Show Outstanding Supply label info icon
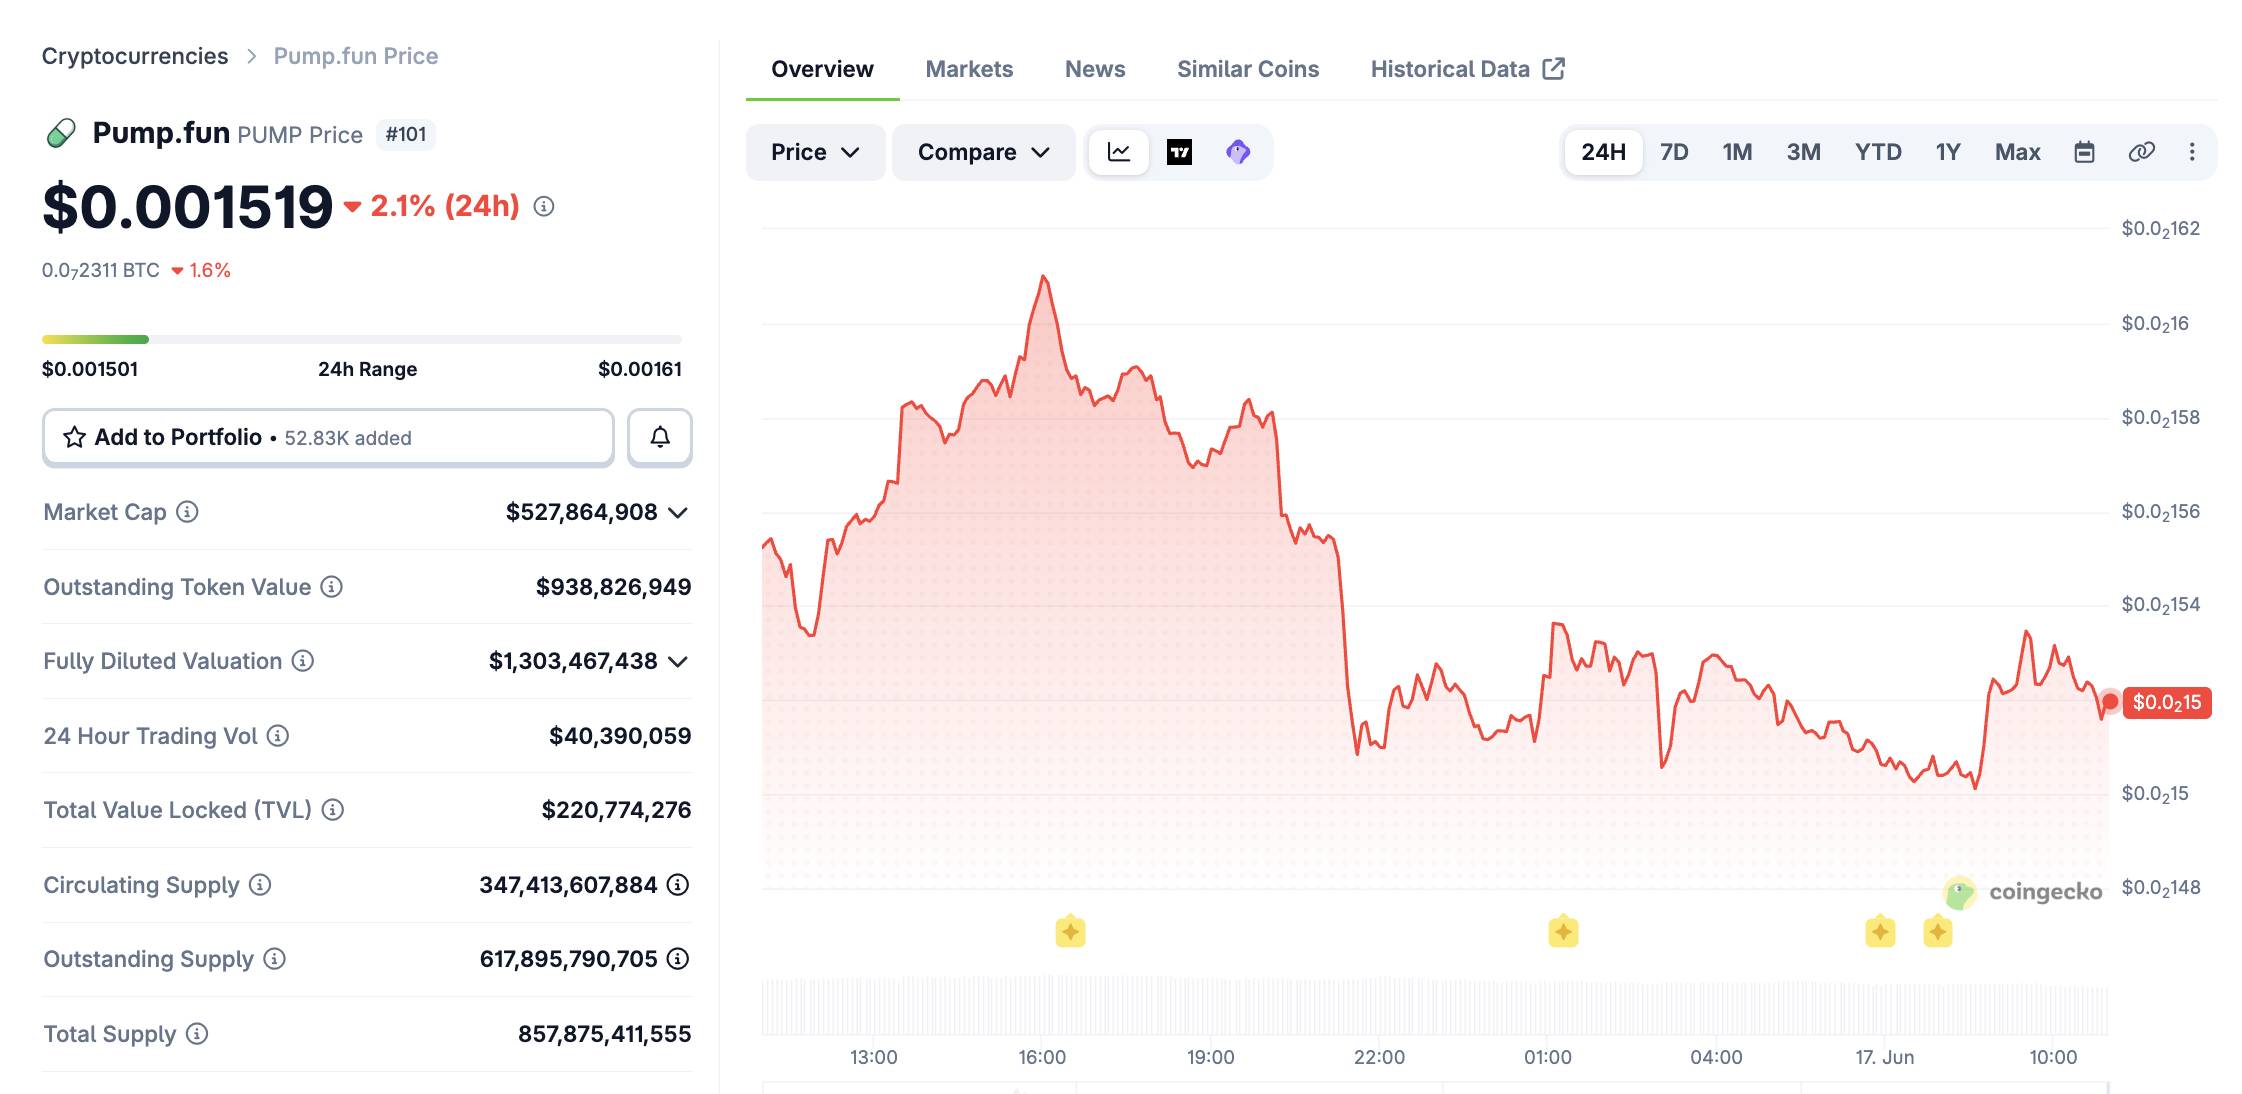2242x1094 pixels. (x=274, y=959)
